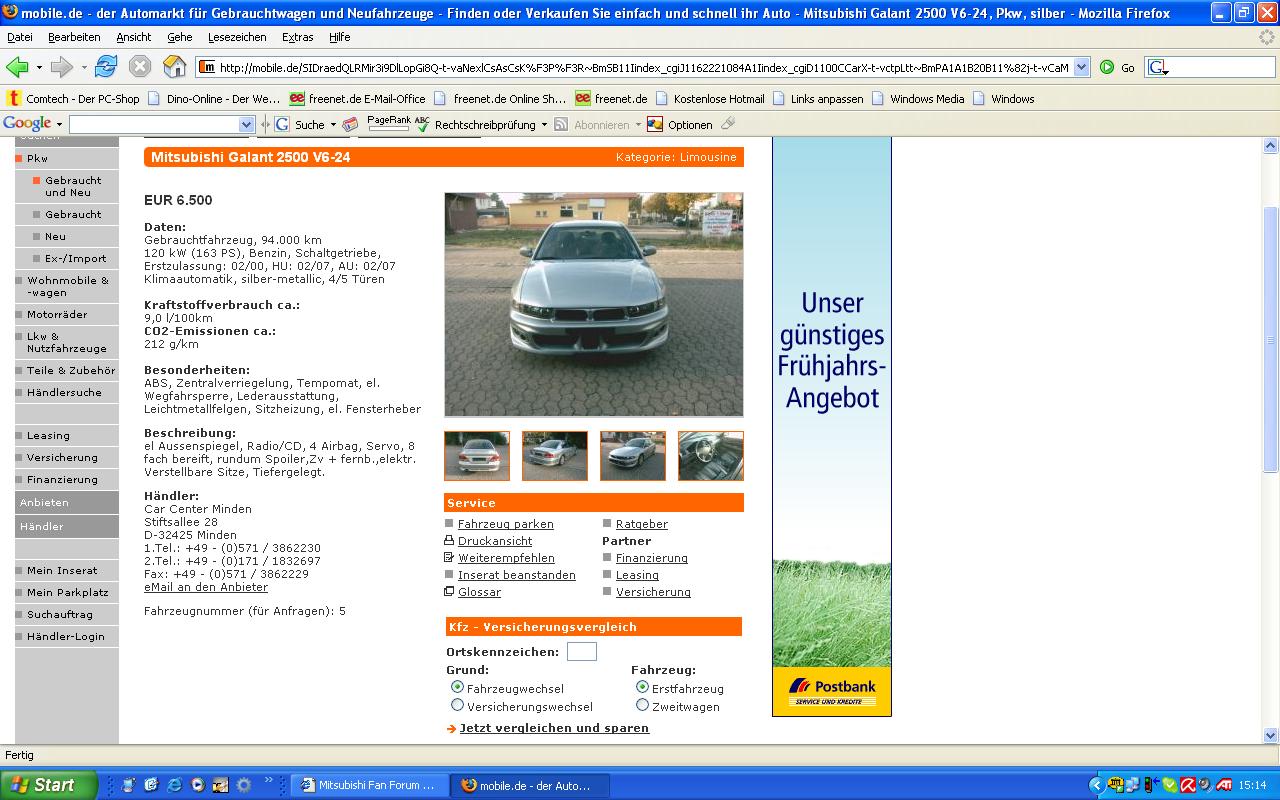1280x800 pixels.
Task: Open the Lesezeichen menu
Action: pos(237,37)
